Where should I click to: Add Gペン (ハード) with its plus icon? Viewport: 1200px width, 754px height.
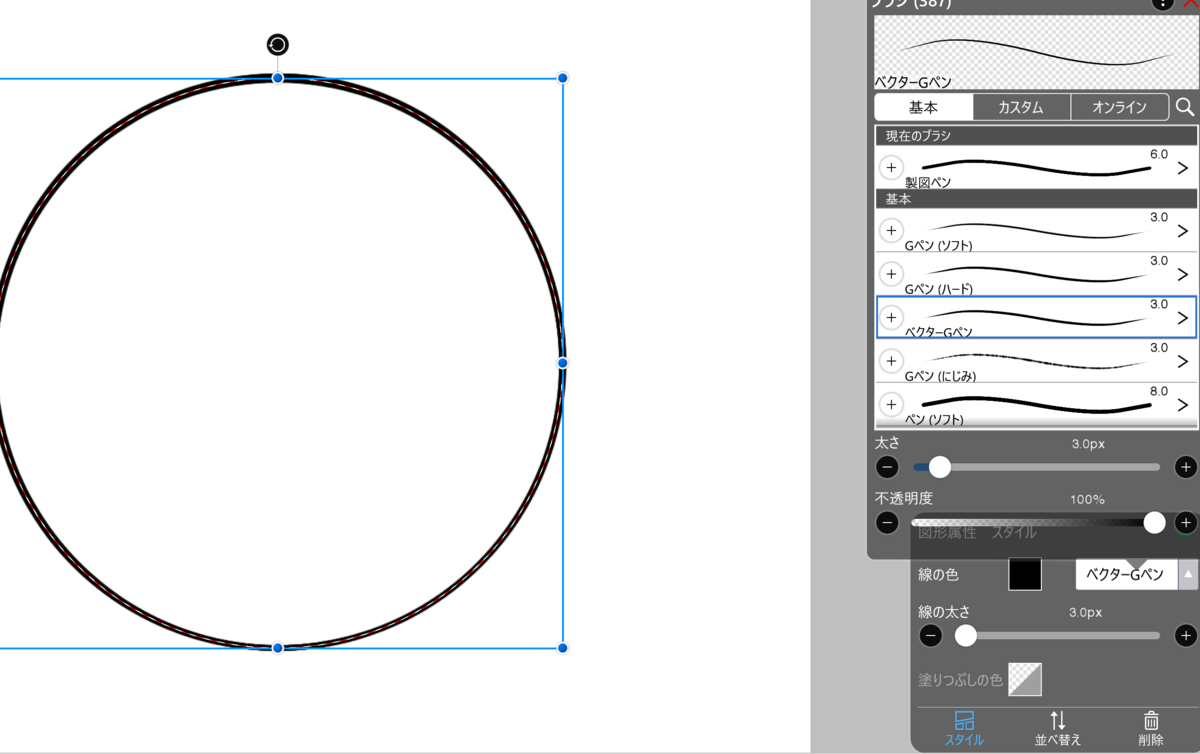(x=891, y=274)
